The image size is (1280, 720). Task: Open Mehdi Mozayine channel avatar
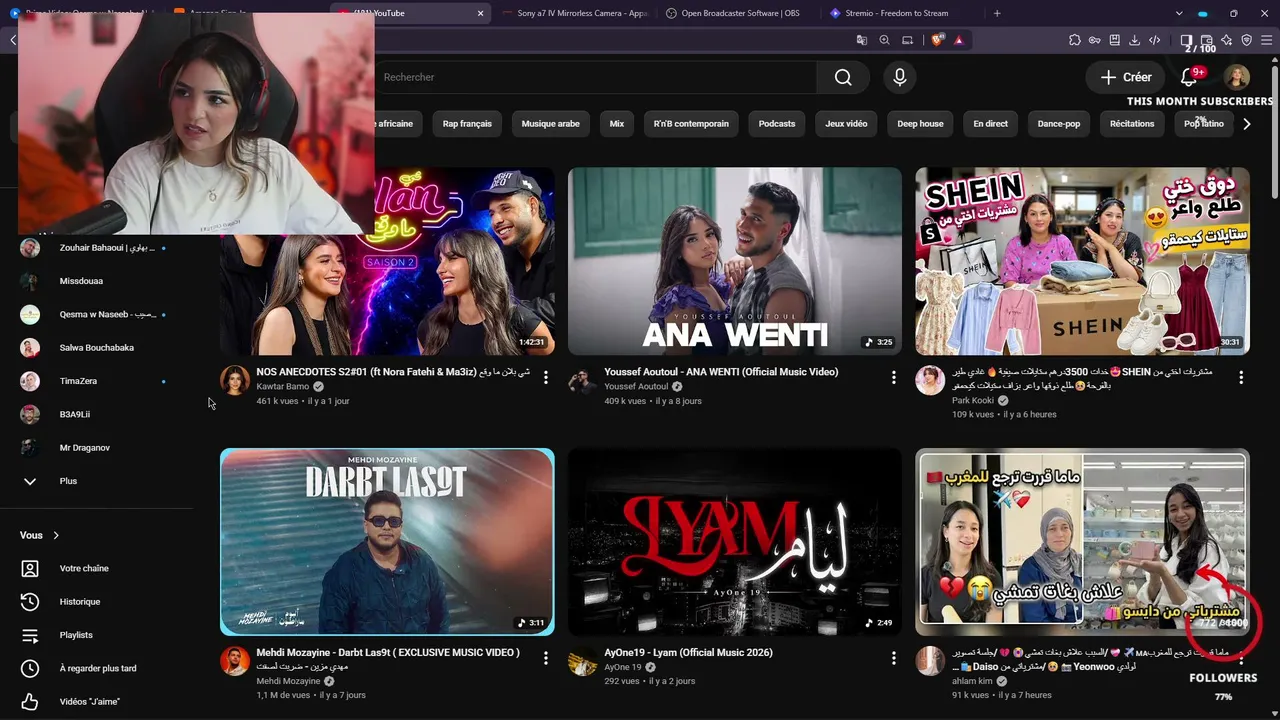pos(235,661)
